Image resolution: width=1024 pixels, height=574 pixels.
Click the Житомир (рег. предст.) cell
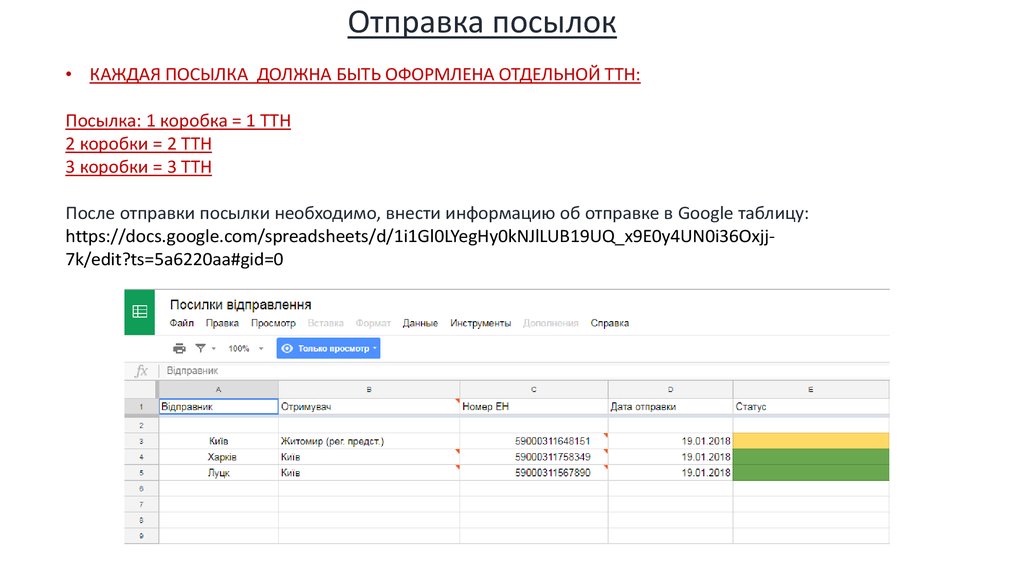click(x=368, y=440)
